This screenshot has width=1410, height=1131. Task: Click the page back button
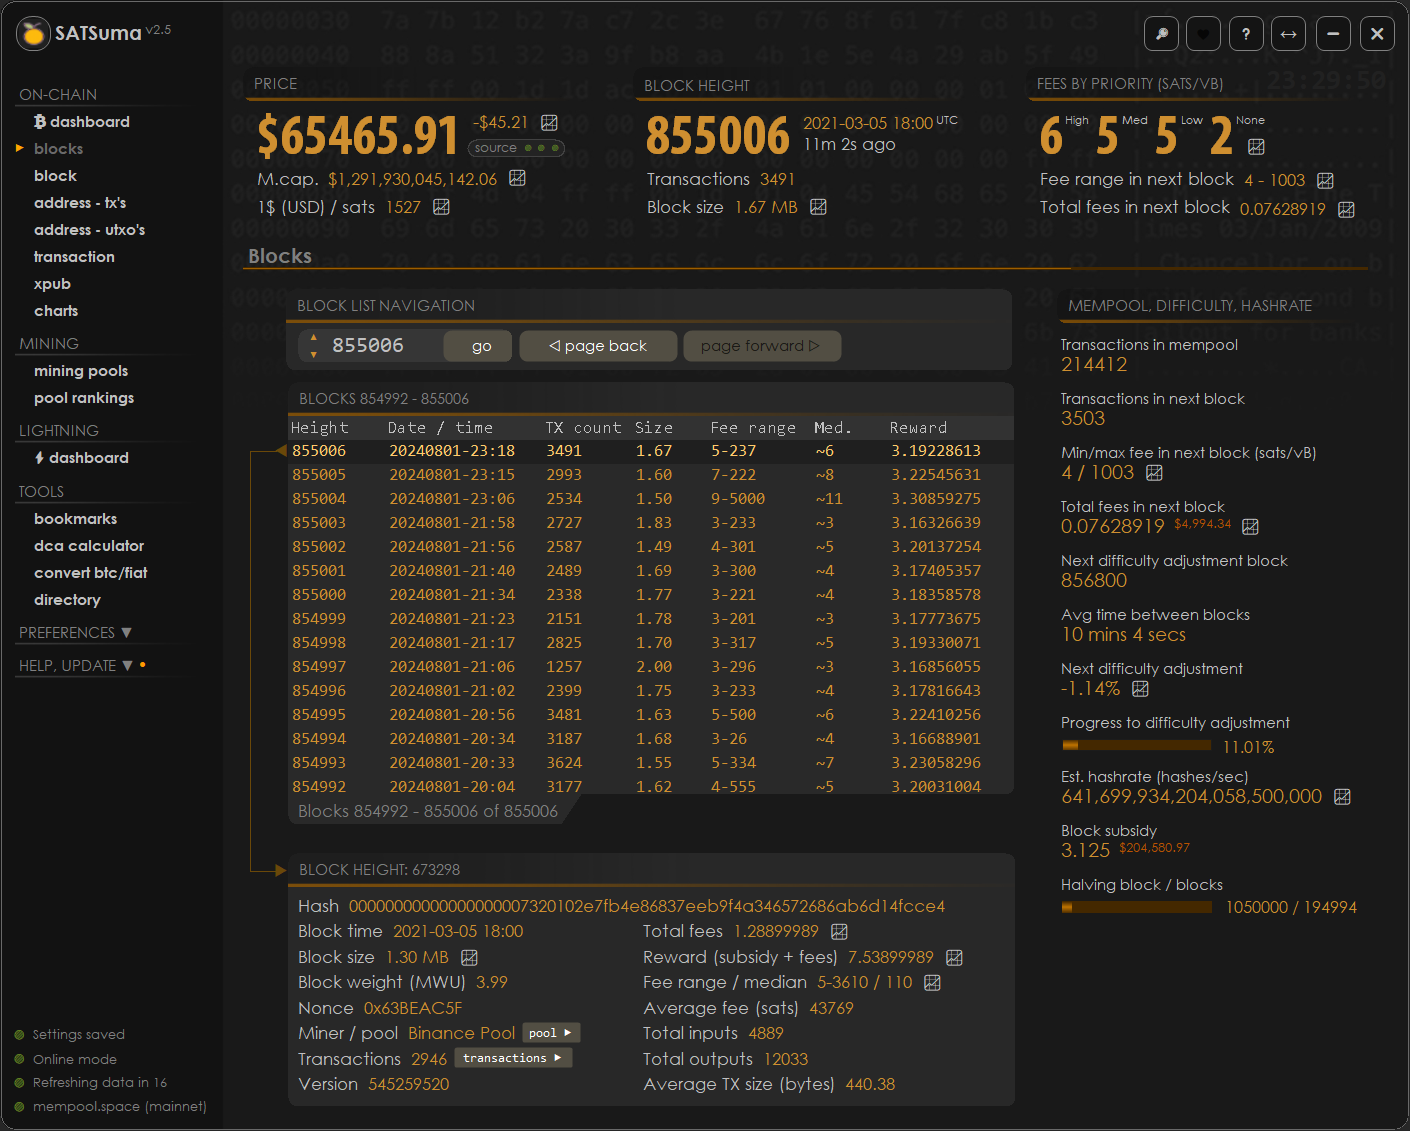(x=598, y=346)
